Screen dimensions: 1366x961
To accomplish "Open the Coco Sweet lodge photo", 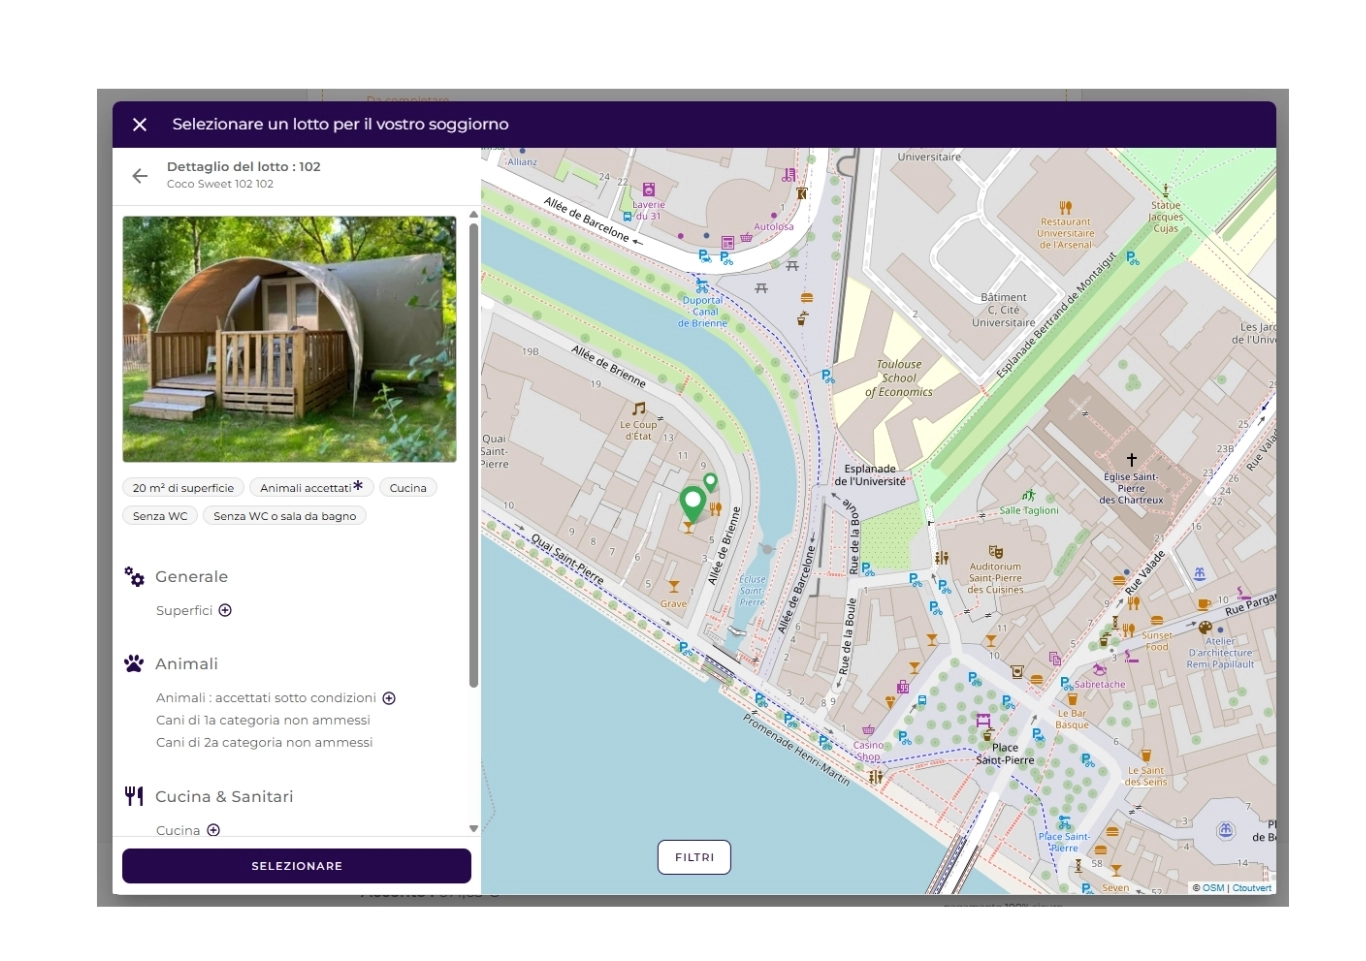I will click(289, 339).
